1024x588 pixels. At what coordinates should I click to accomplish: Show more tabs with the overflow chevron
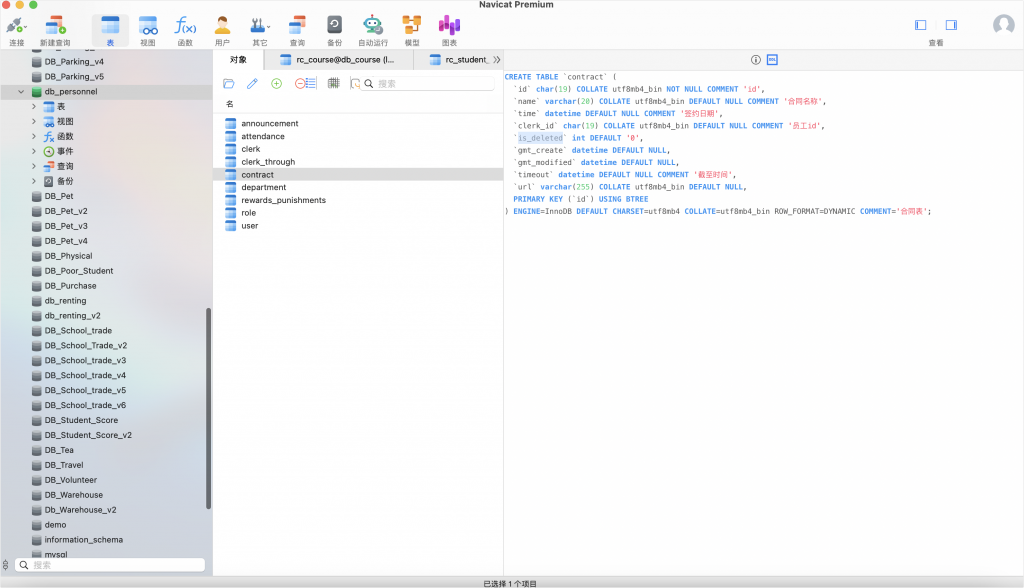click(497, 60)
